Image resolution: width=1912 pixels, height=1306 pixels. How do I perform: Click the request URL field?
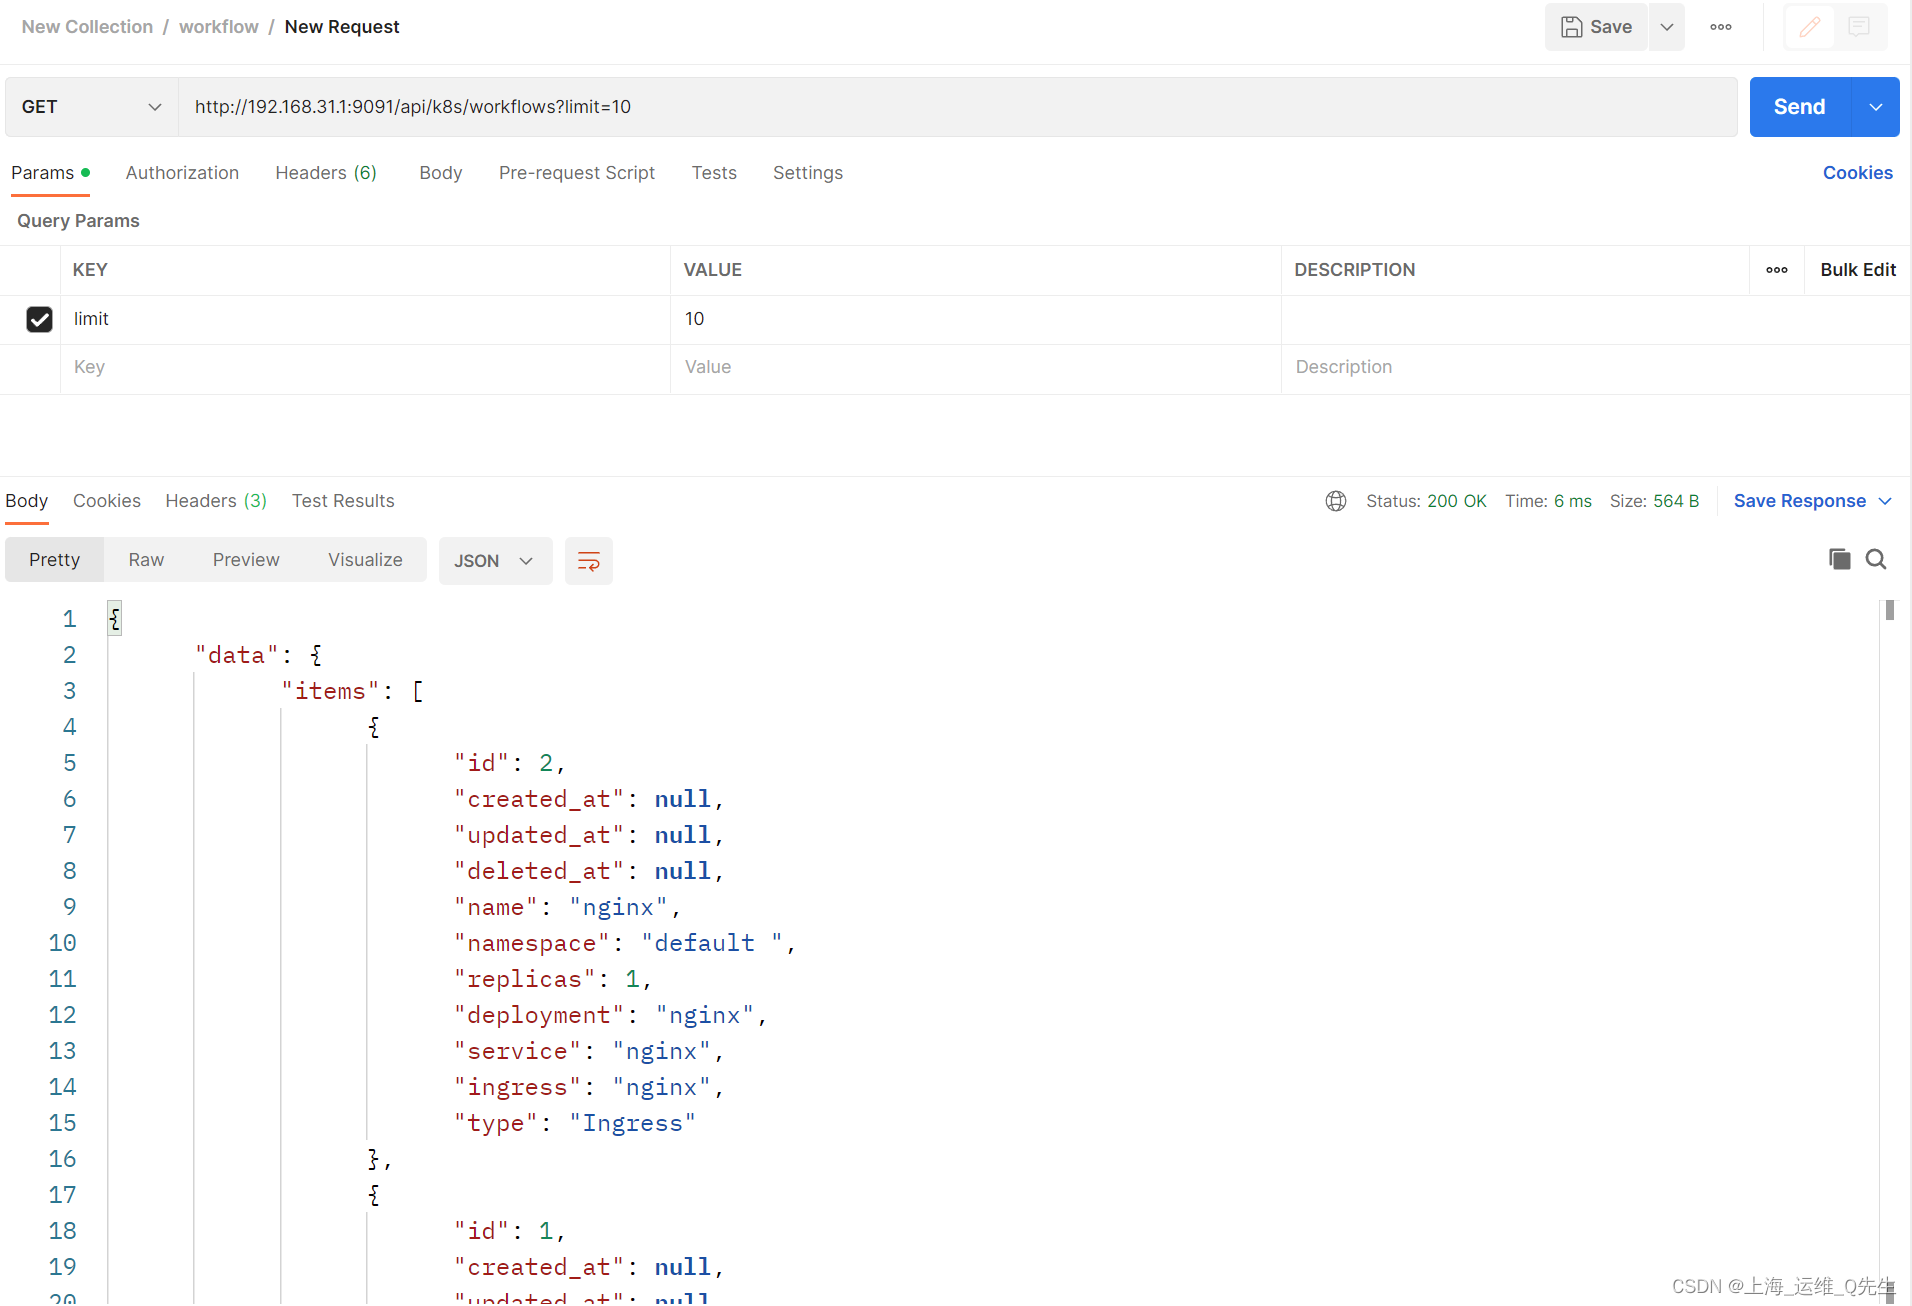[x=957, y=107]
